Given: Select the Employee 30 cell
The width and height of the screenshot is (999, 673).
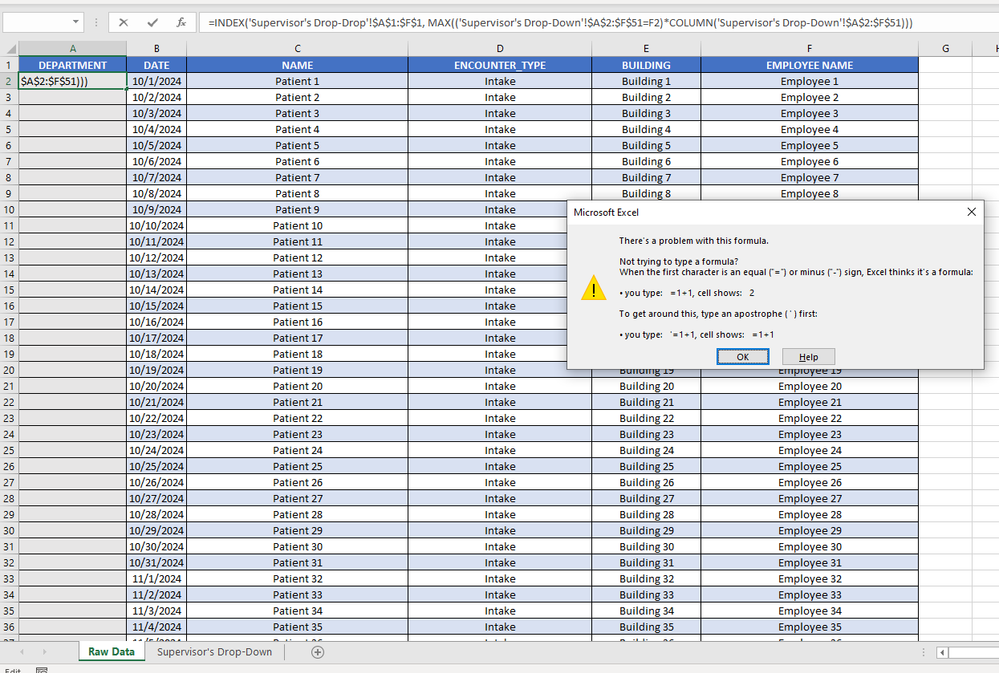Looking at the screenshot, I should 809,547.
